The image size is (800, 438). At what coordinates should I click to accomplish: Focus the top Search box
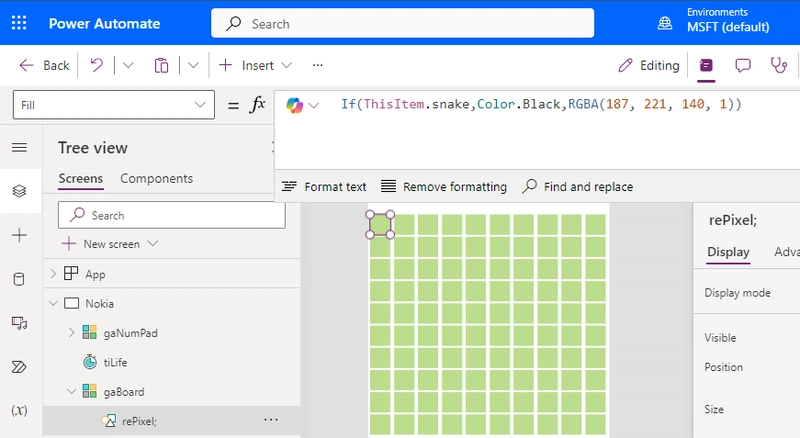click(x=403, y=23)
